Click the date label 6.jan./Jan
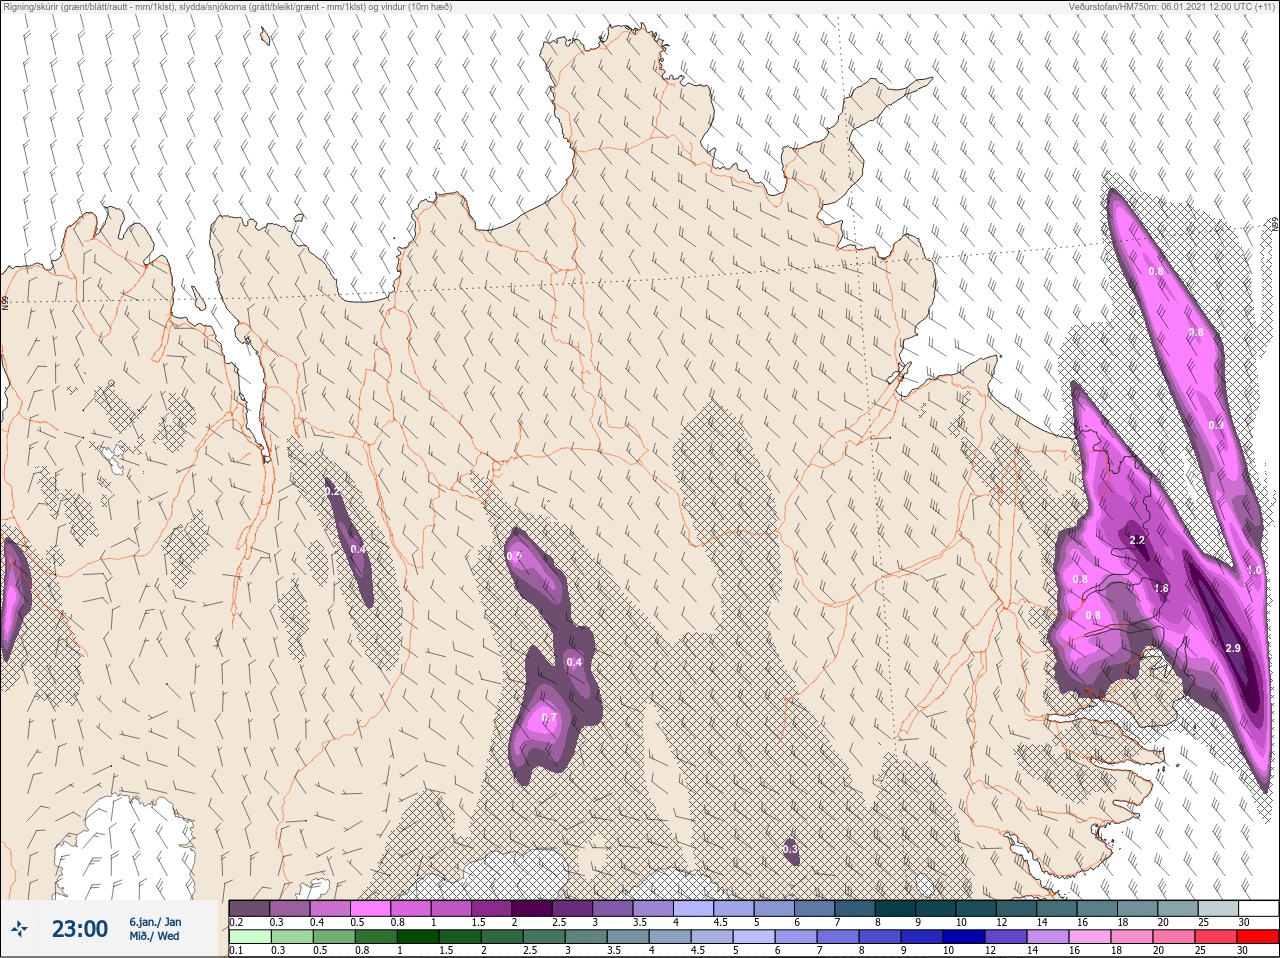The image size is (1280, 958). [x=155, y=922]
